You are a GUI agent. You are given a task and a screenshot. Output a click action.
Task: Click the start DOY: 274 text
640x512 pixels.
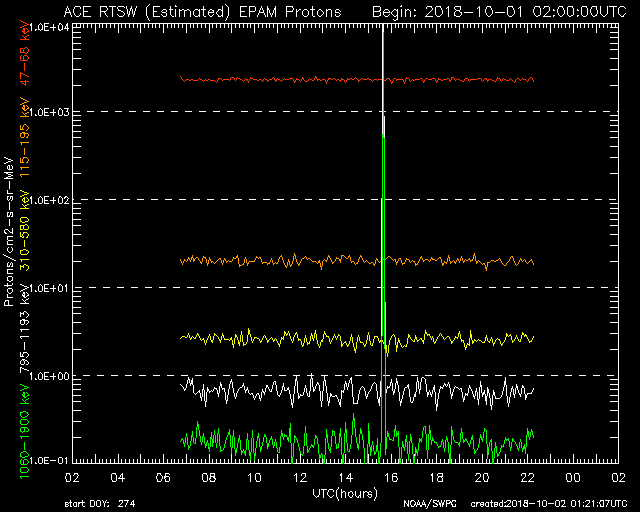pos(97,504)
